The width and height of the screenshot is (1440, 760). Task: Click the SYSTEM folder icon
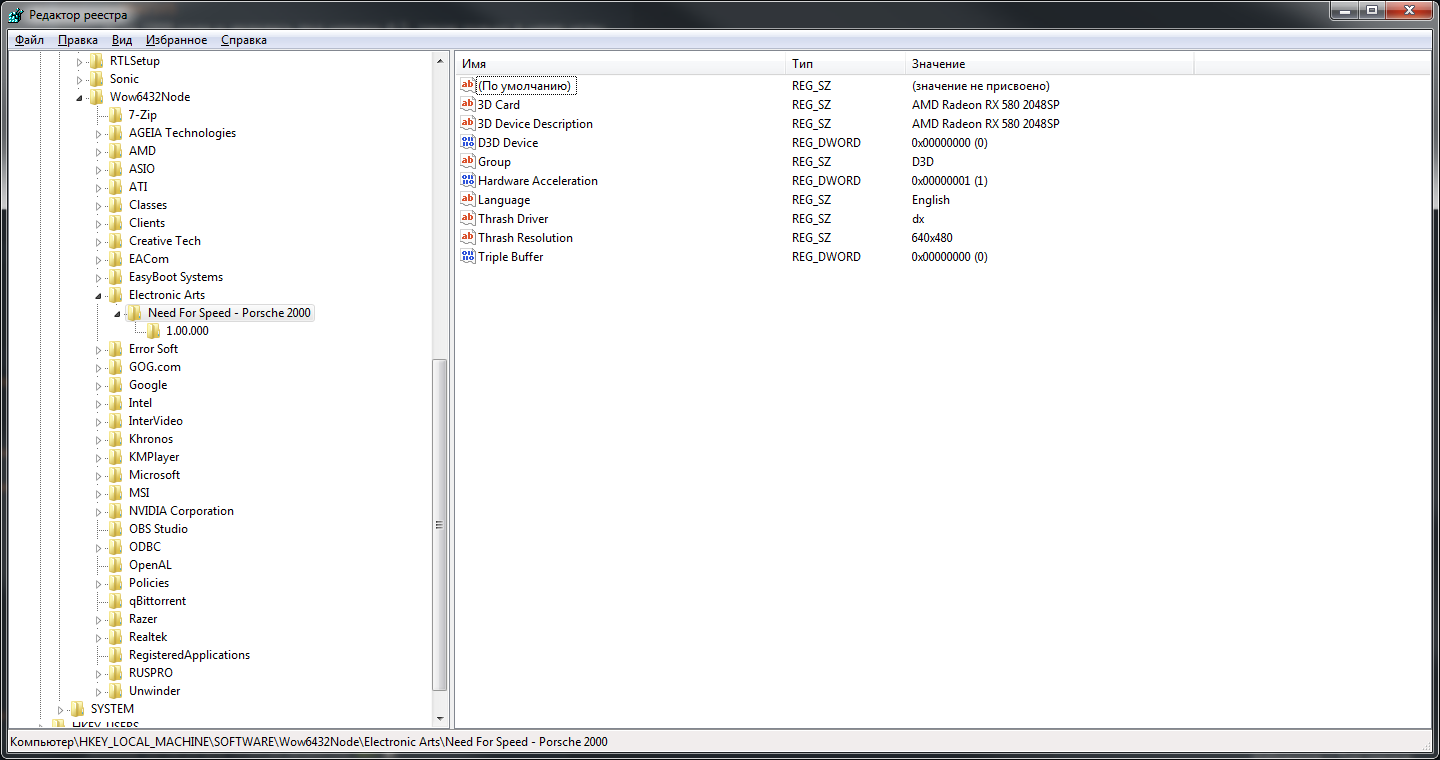click(78, 709)
